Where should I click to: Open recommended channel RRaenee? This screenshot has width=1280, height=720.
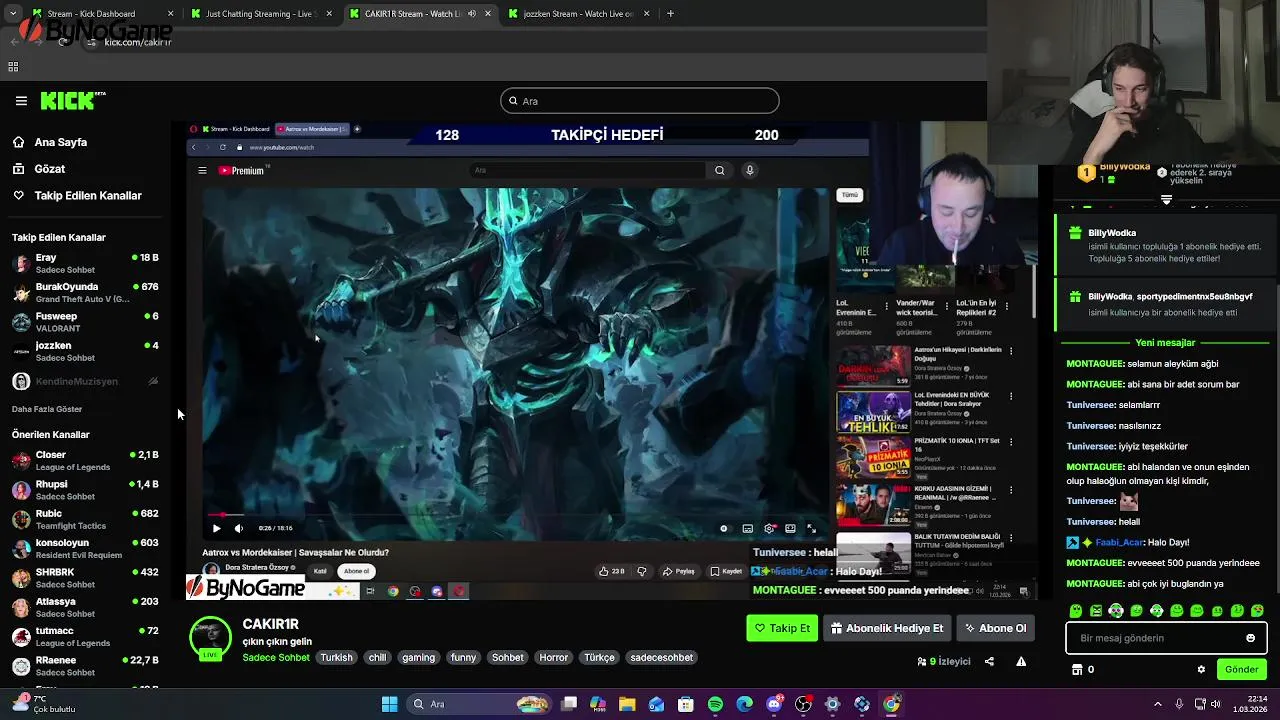pyautogui.click(x=85, y=666)
